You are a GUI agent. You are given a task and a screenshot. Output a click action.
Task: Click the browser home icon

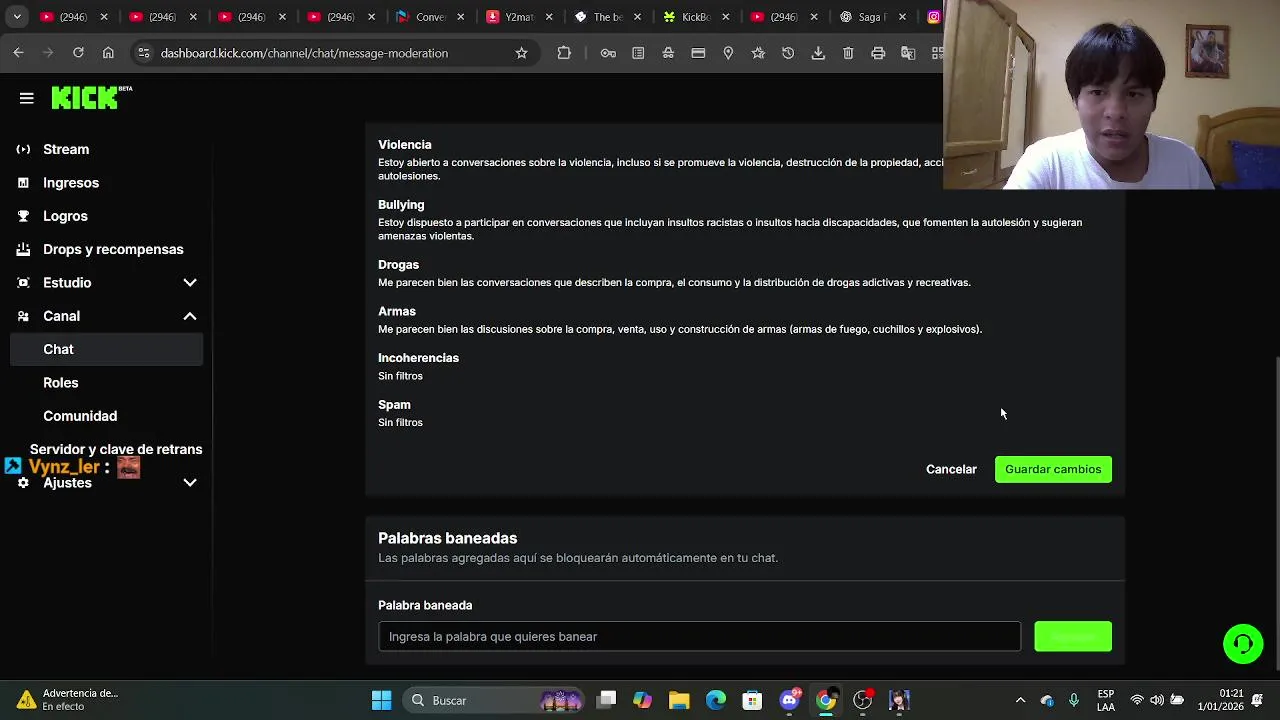[x=108, y=53]
